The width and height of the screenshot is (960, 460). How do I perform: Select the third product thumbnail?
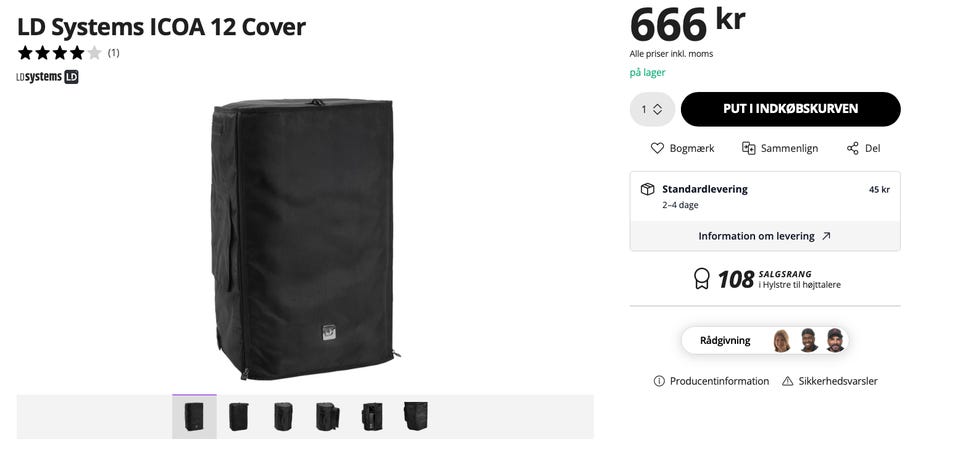pos(283,417)
